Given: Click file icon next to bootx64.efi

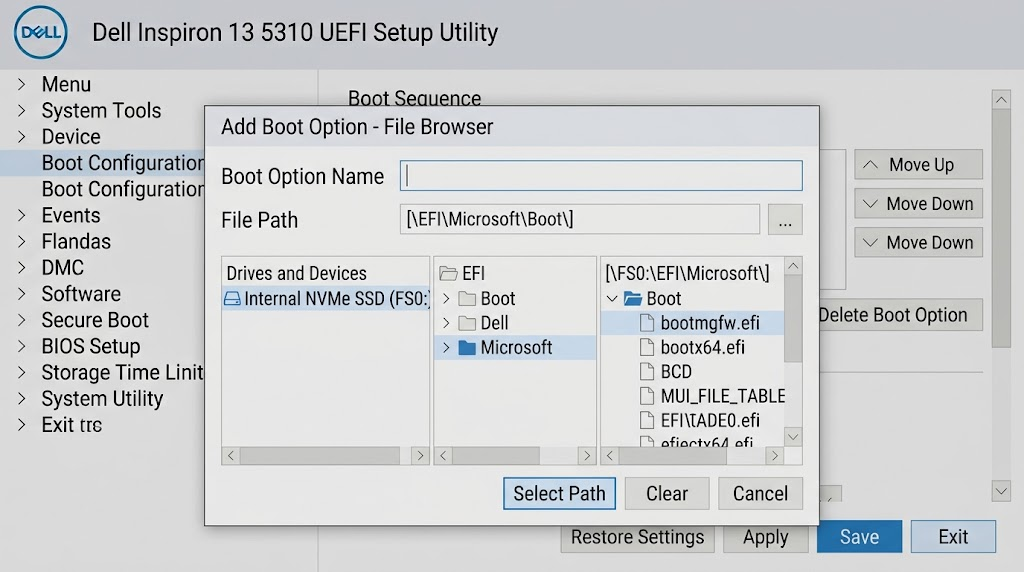Looking at the screenshot, I should 647,347.
